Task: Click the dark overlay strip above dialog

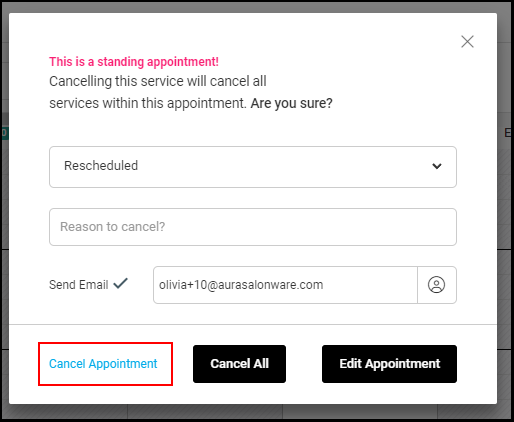Action: tap(257, 7)
